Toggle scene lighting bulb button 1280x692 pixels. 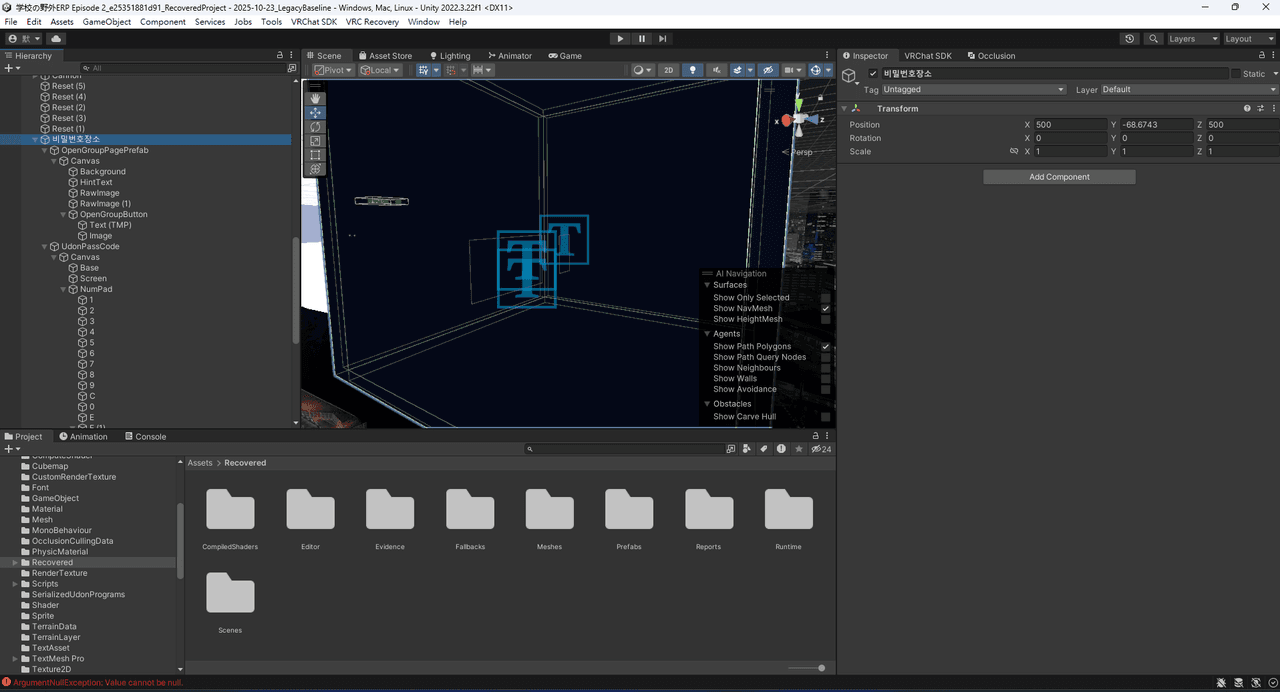[x=693, y=70]
